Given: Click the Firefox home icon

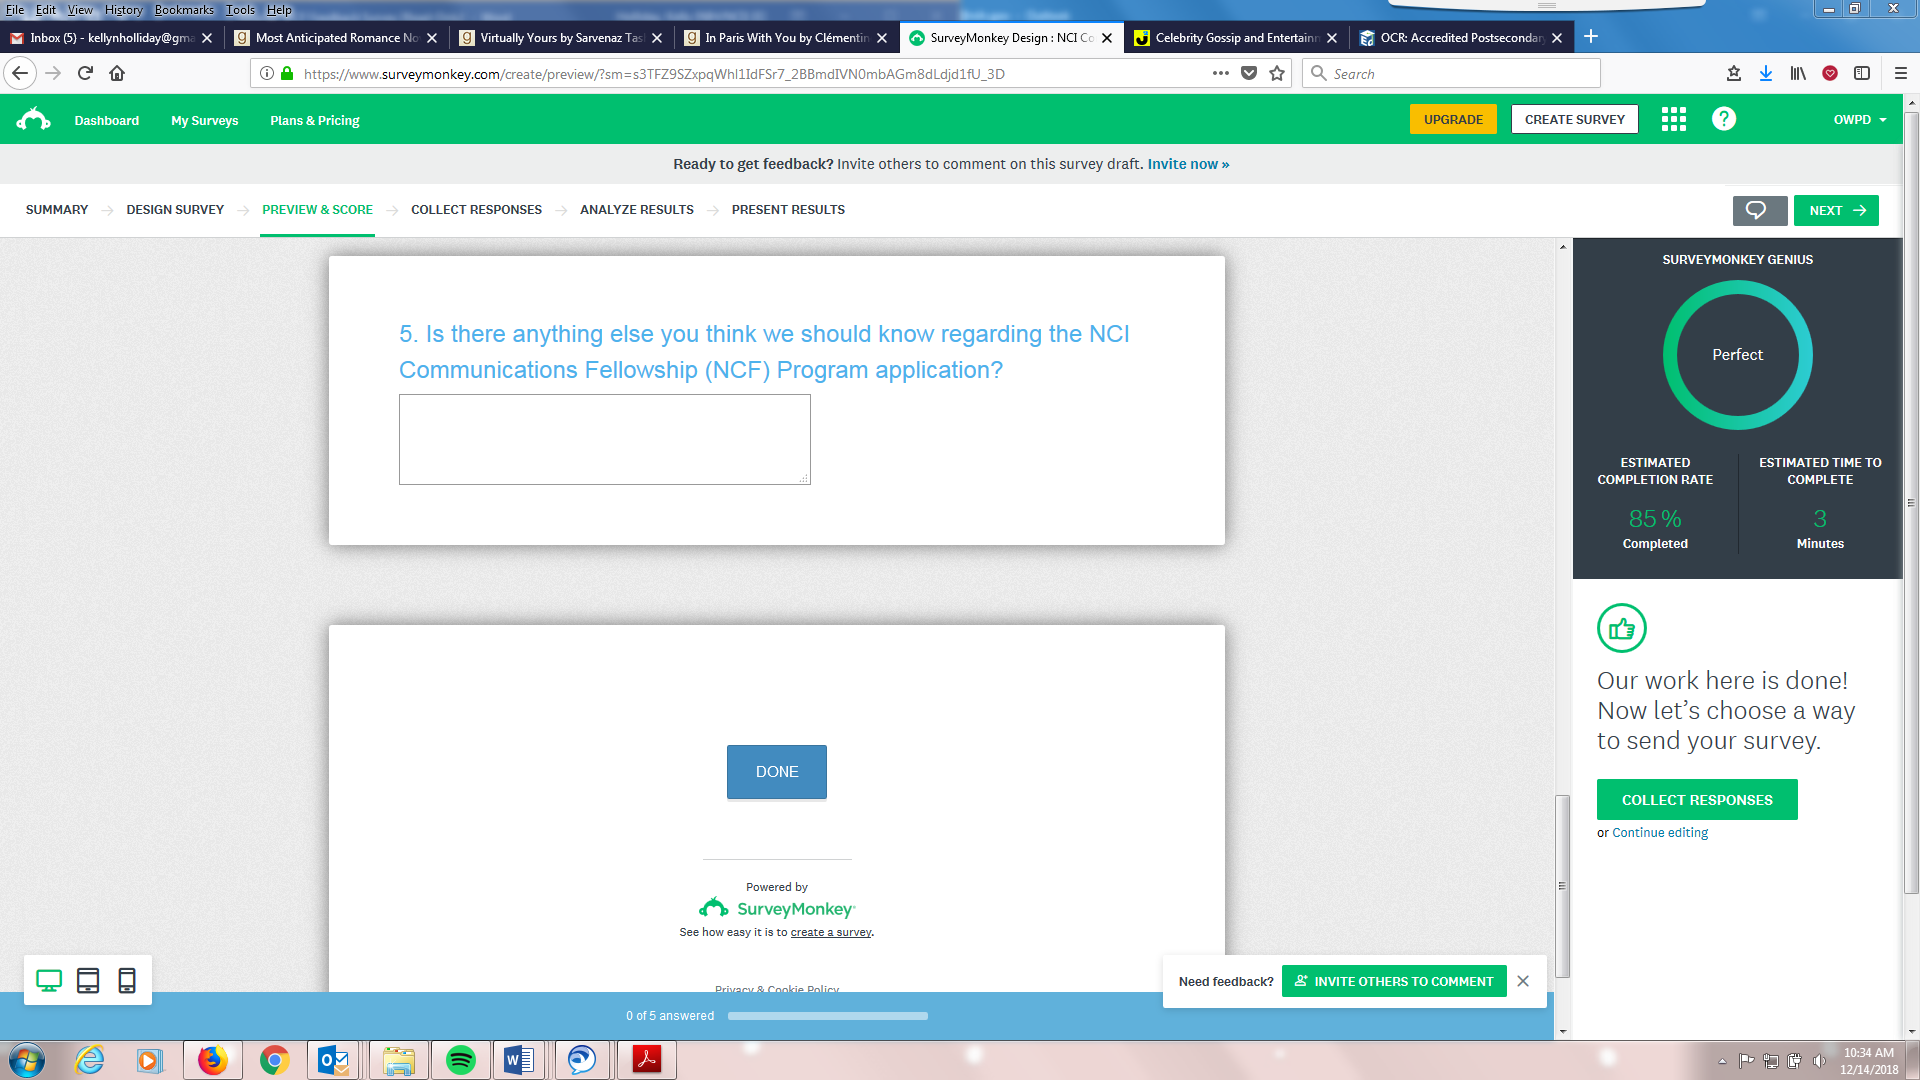Looking at the screenshot, I should pyautogui.click(x=117, y=73).
